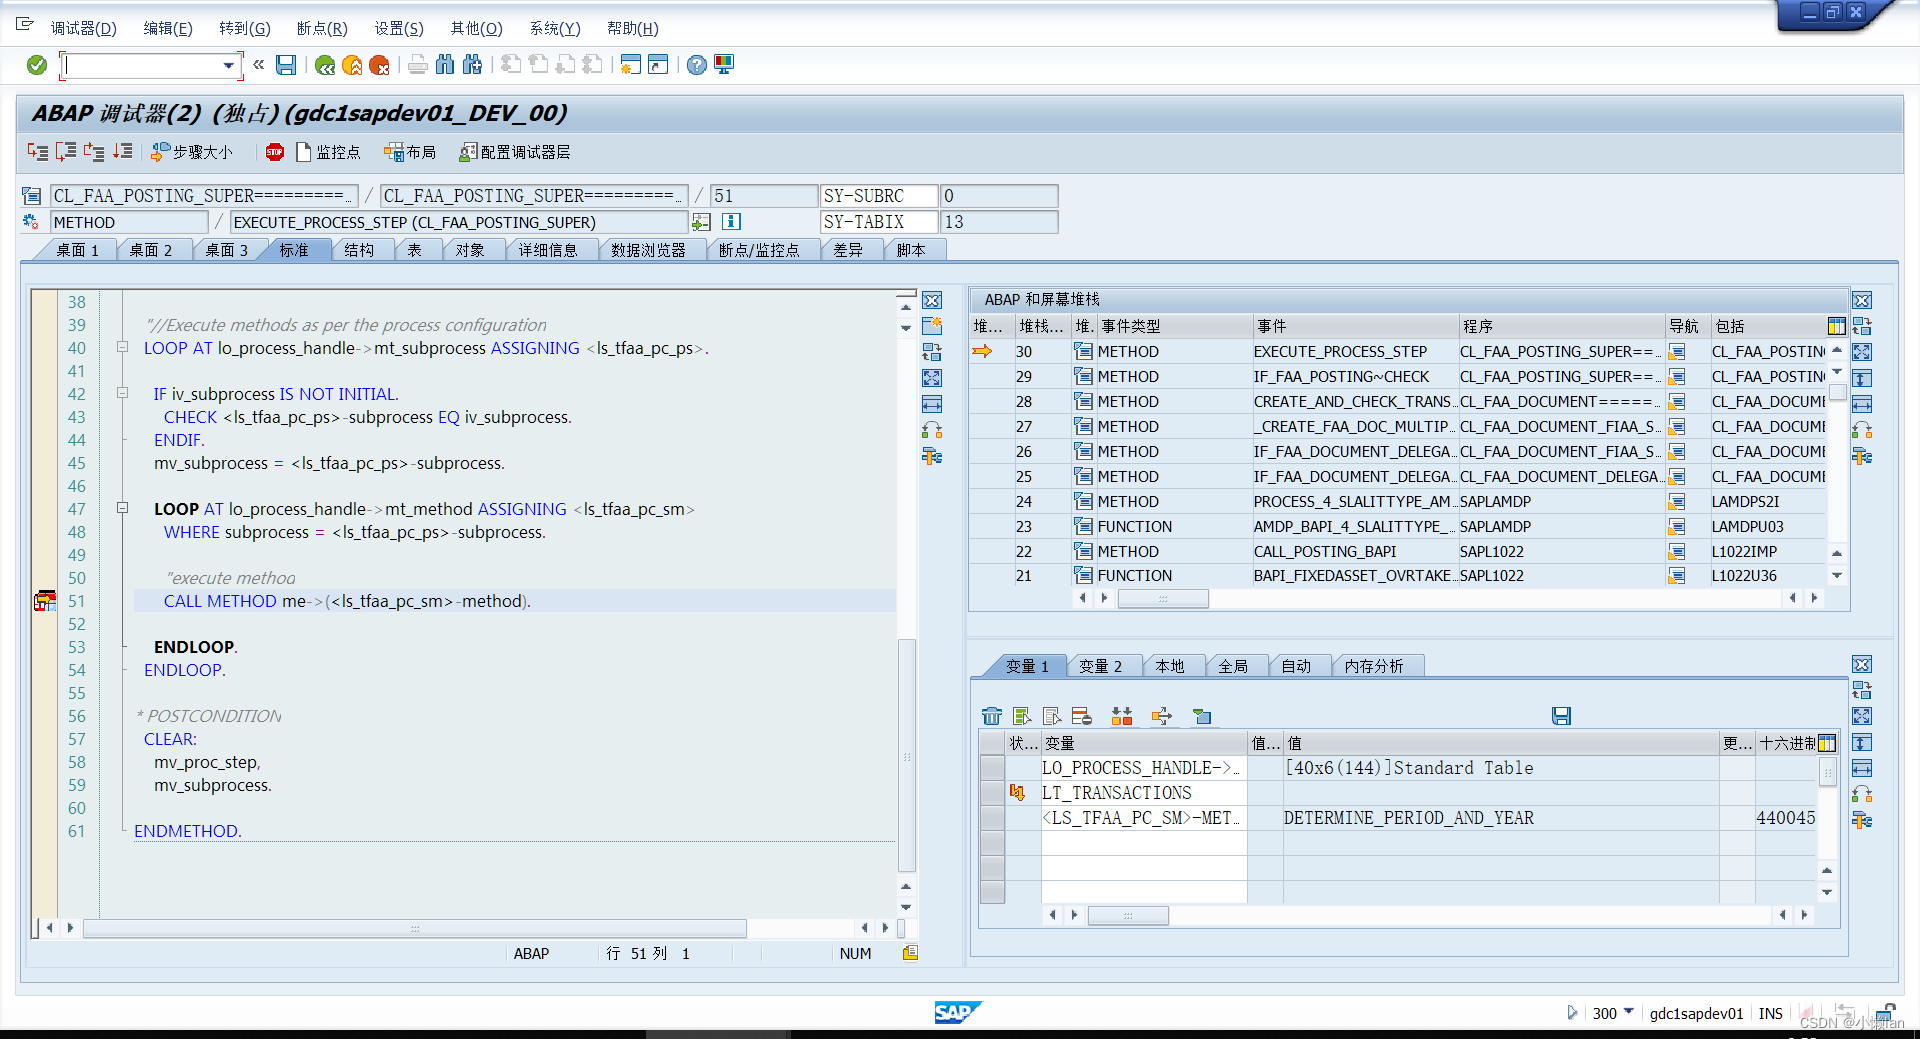Switch to the 数据浏览器 tab
The image size is (1920, 1039).
click(x=651, y=250)
